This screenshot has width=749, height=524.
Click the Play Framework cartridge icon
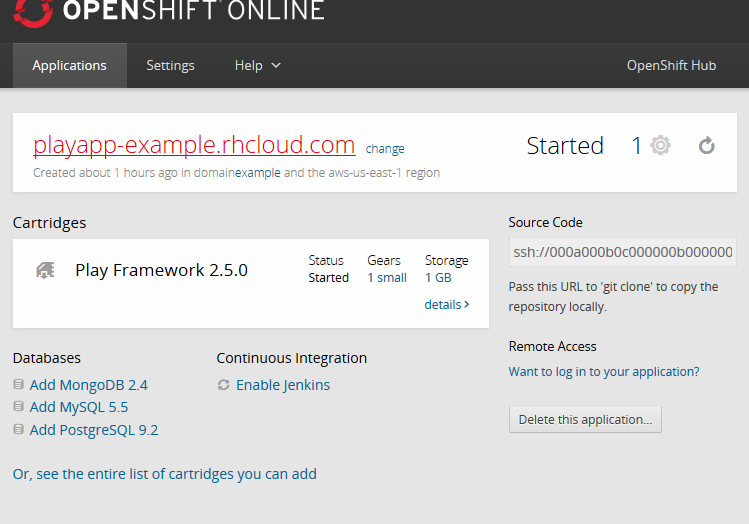click(x=45, y=270)
